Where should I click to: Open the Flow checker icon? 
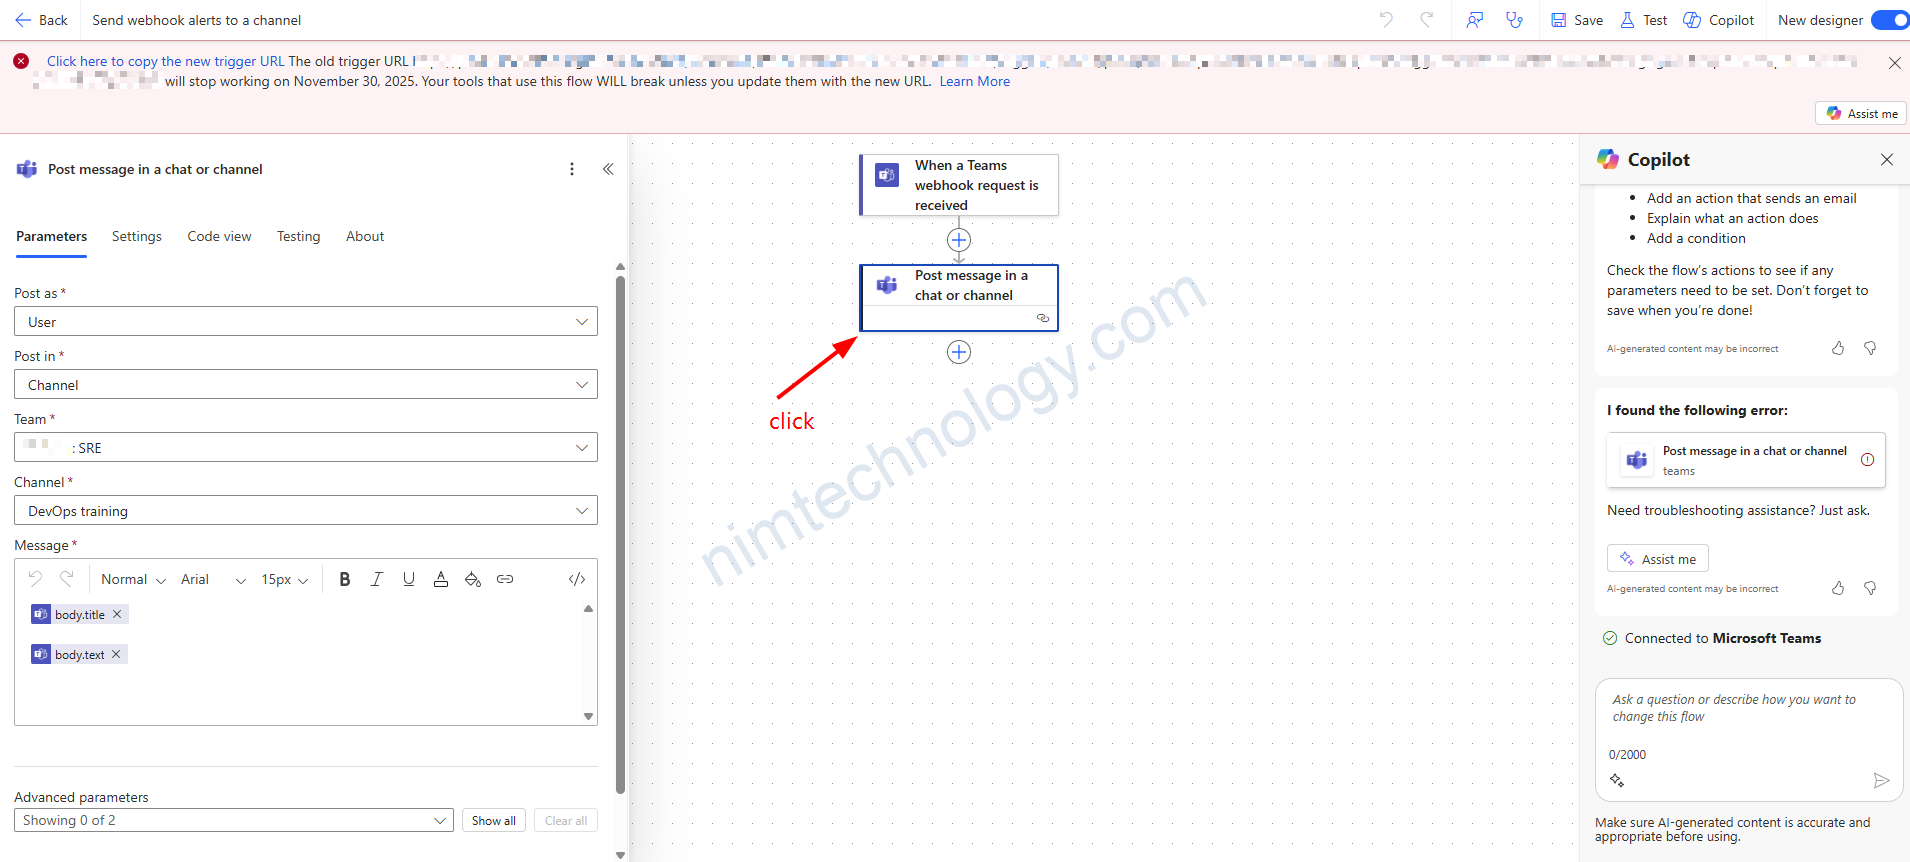click(x=1515, y=20)
